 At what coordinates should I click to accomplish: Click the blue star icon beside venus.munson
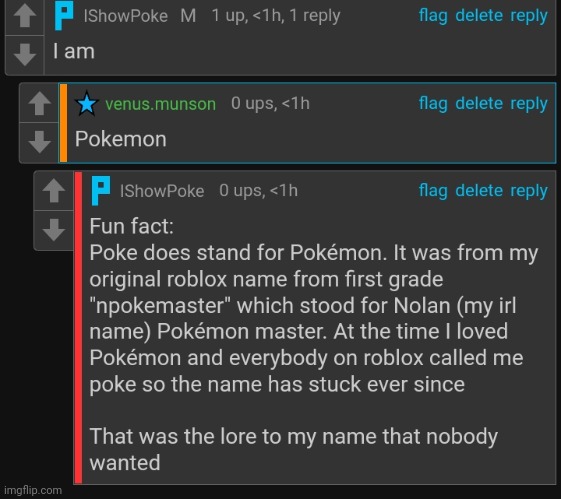click(87, 104)
